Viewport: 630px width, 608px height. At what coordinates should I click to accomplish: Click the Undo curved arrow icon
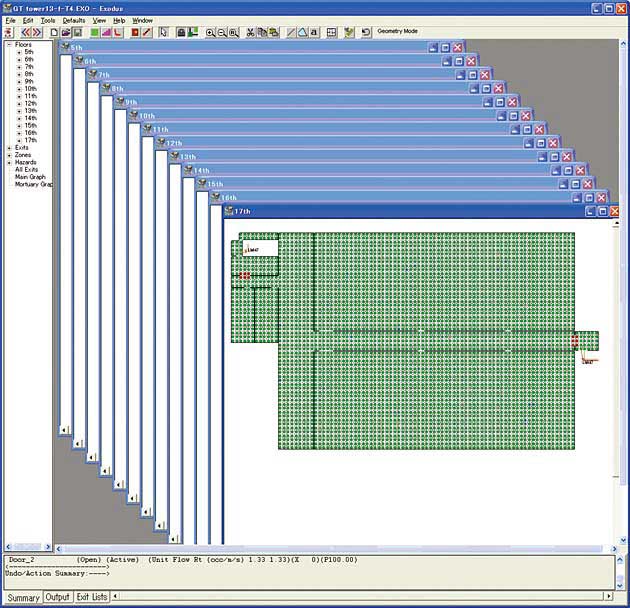tap(366, 33)
